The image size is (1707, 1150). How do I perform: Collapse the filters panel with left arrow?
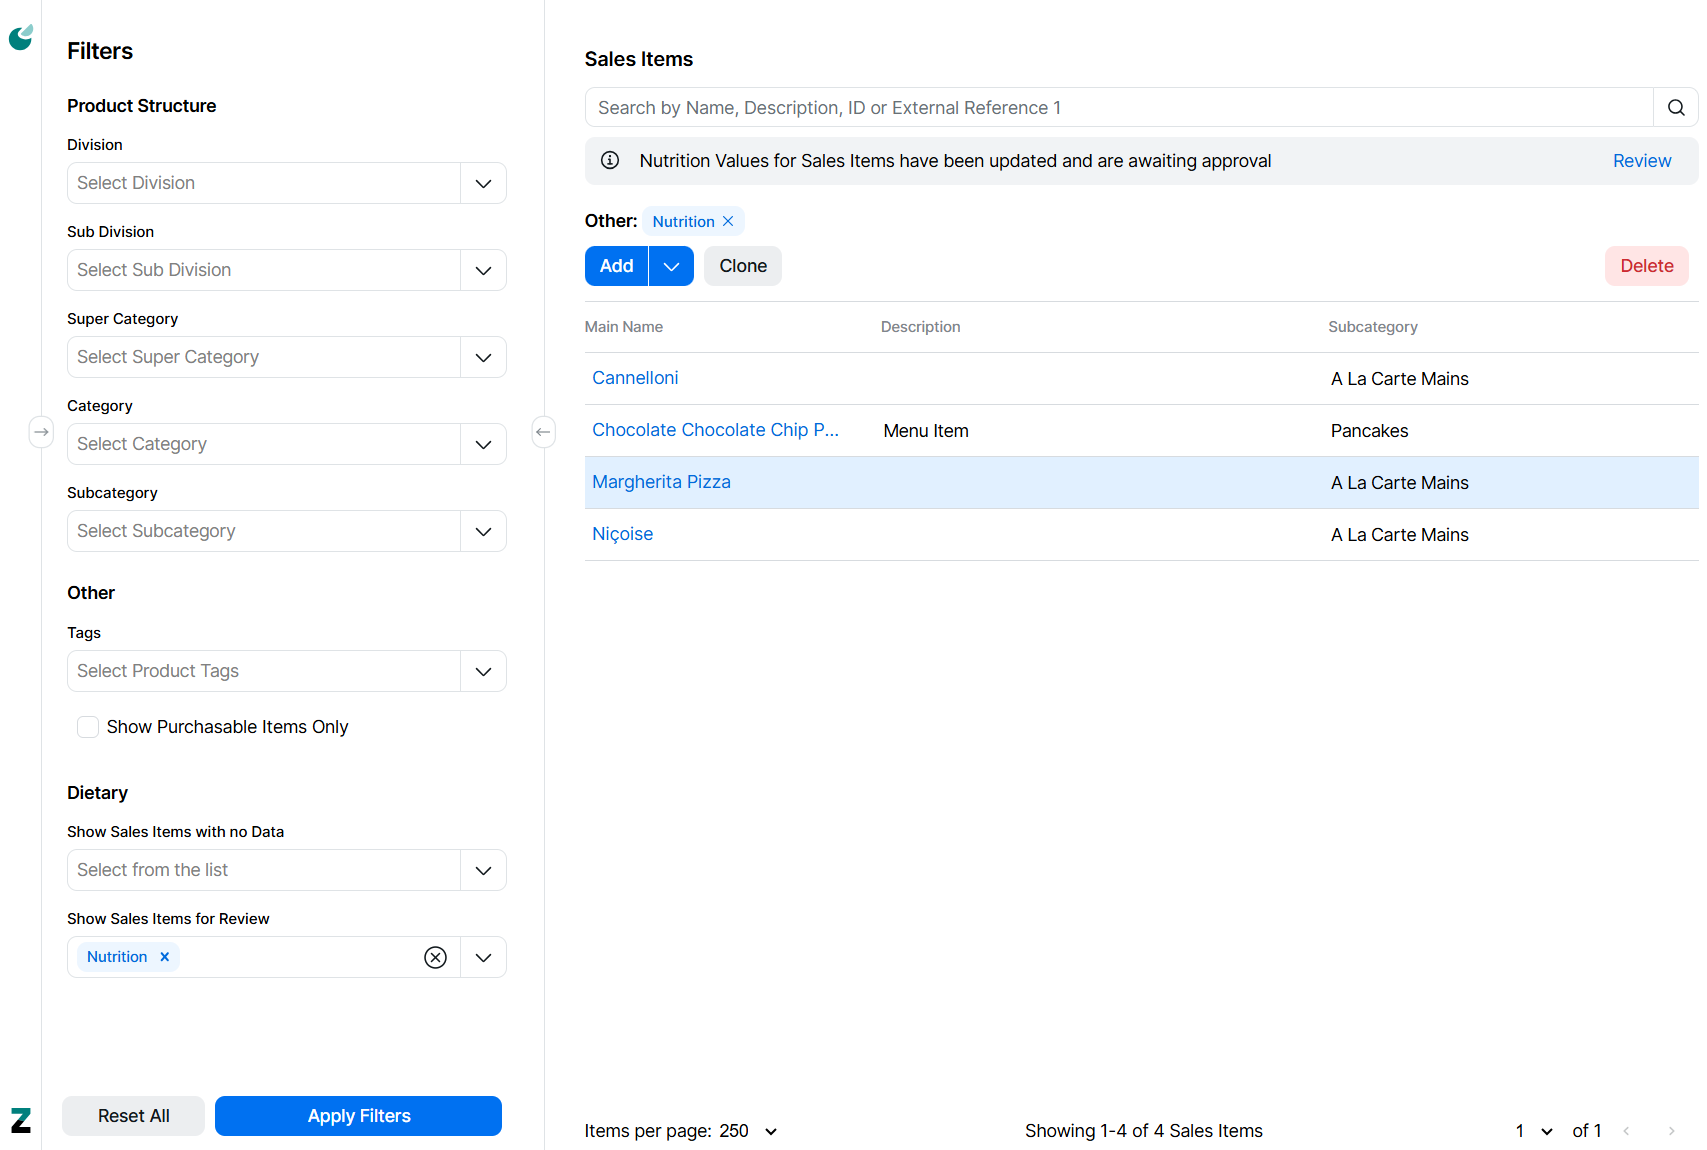coord(543,432)
